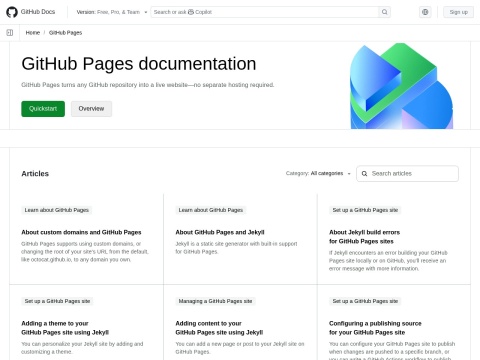Click the GitHub Octocat logo icon
Image resolution: width=480 pixels, height=360 pixels.
point(12,12)
